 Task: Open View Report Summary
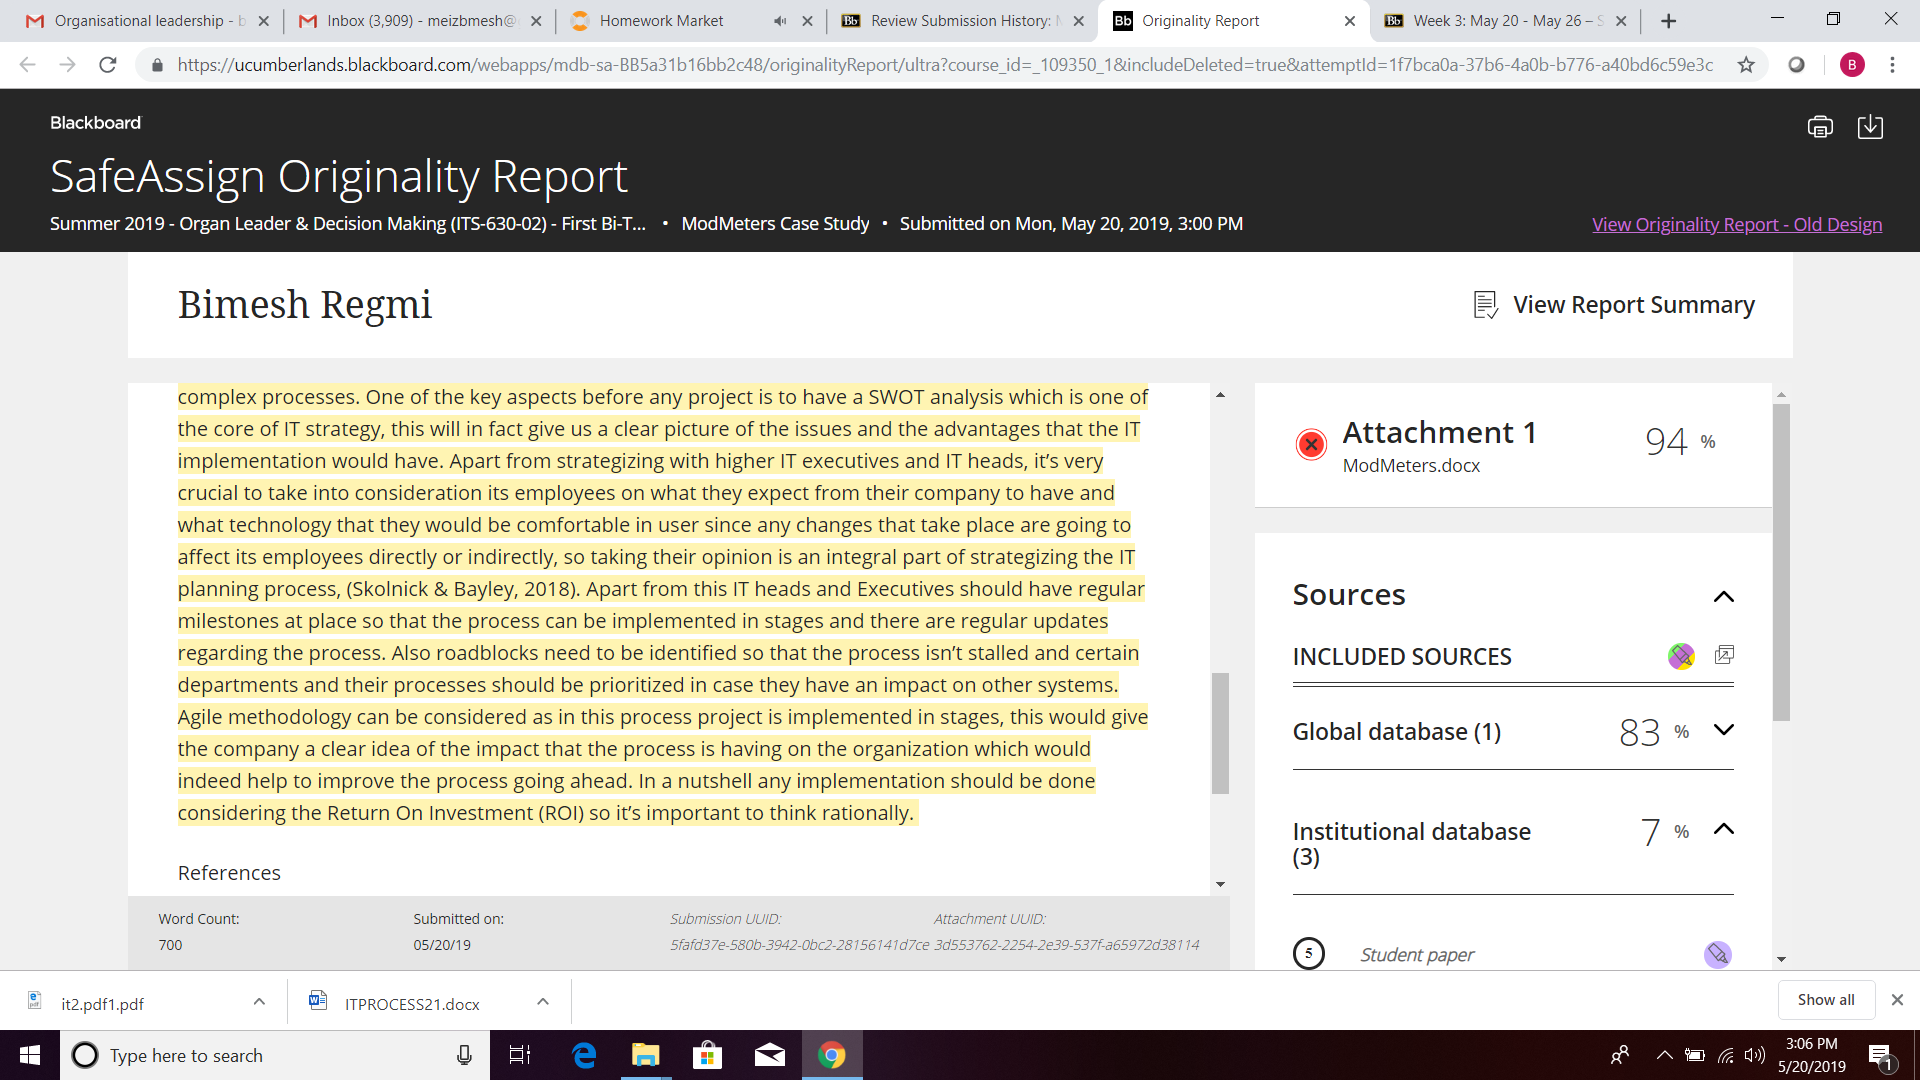click(1614, 305)
